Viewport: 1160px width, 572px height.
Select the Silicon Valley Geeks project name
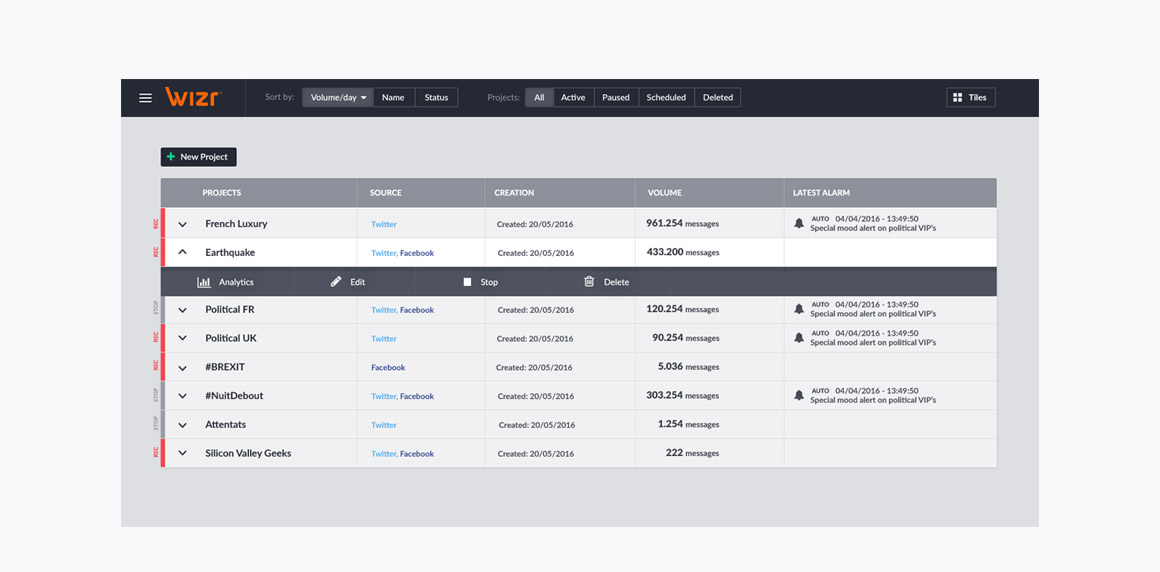point(248,453)
